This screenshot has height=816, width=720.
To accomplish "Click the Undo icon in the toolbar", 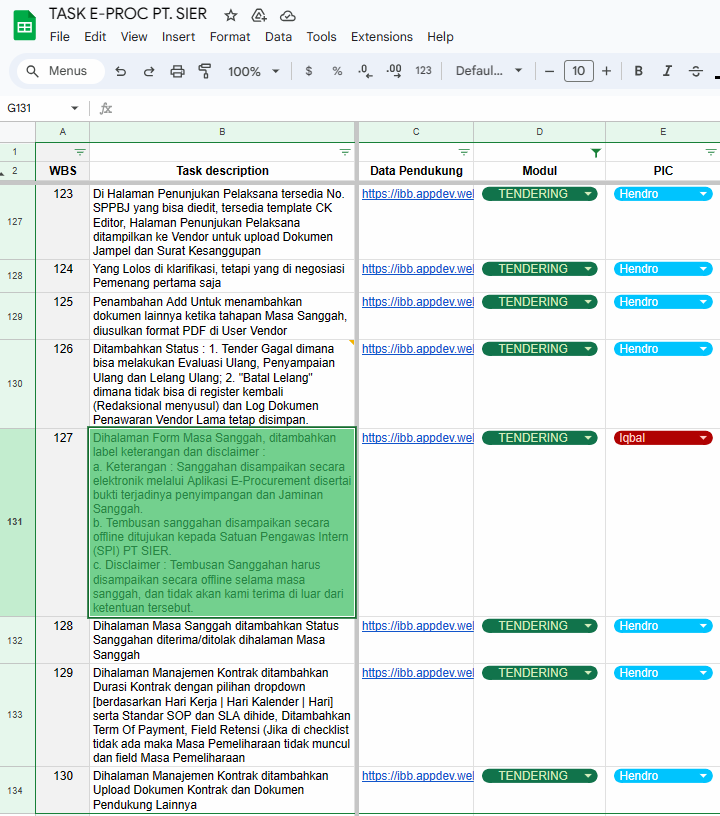I will pos(121,71).
